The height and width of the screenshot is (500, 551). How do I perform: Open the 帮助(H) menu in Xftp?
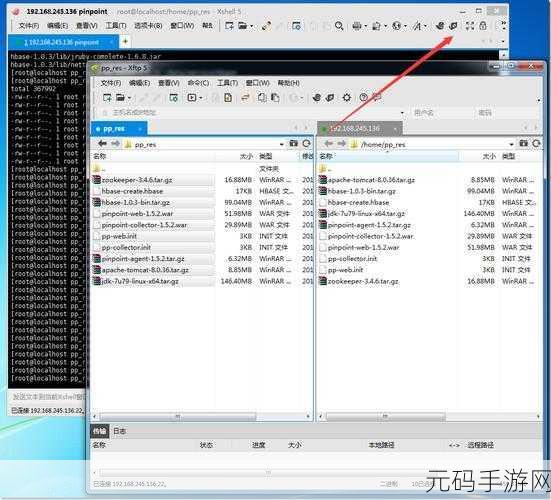click(289, 83)
